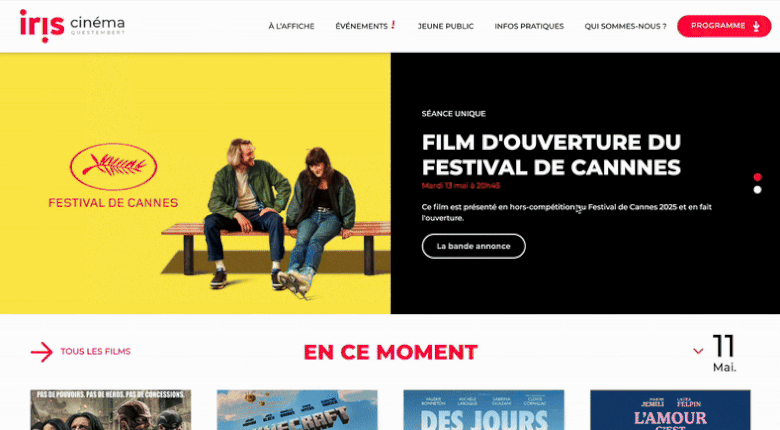
Task: Expand the date chevron next to 11 Mai
Action: coord(698,351)
